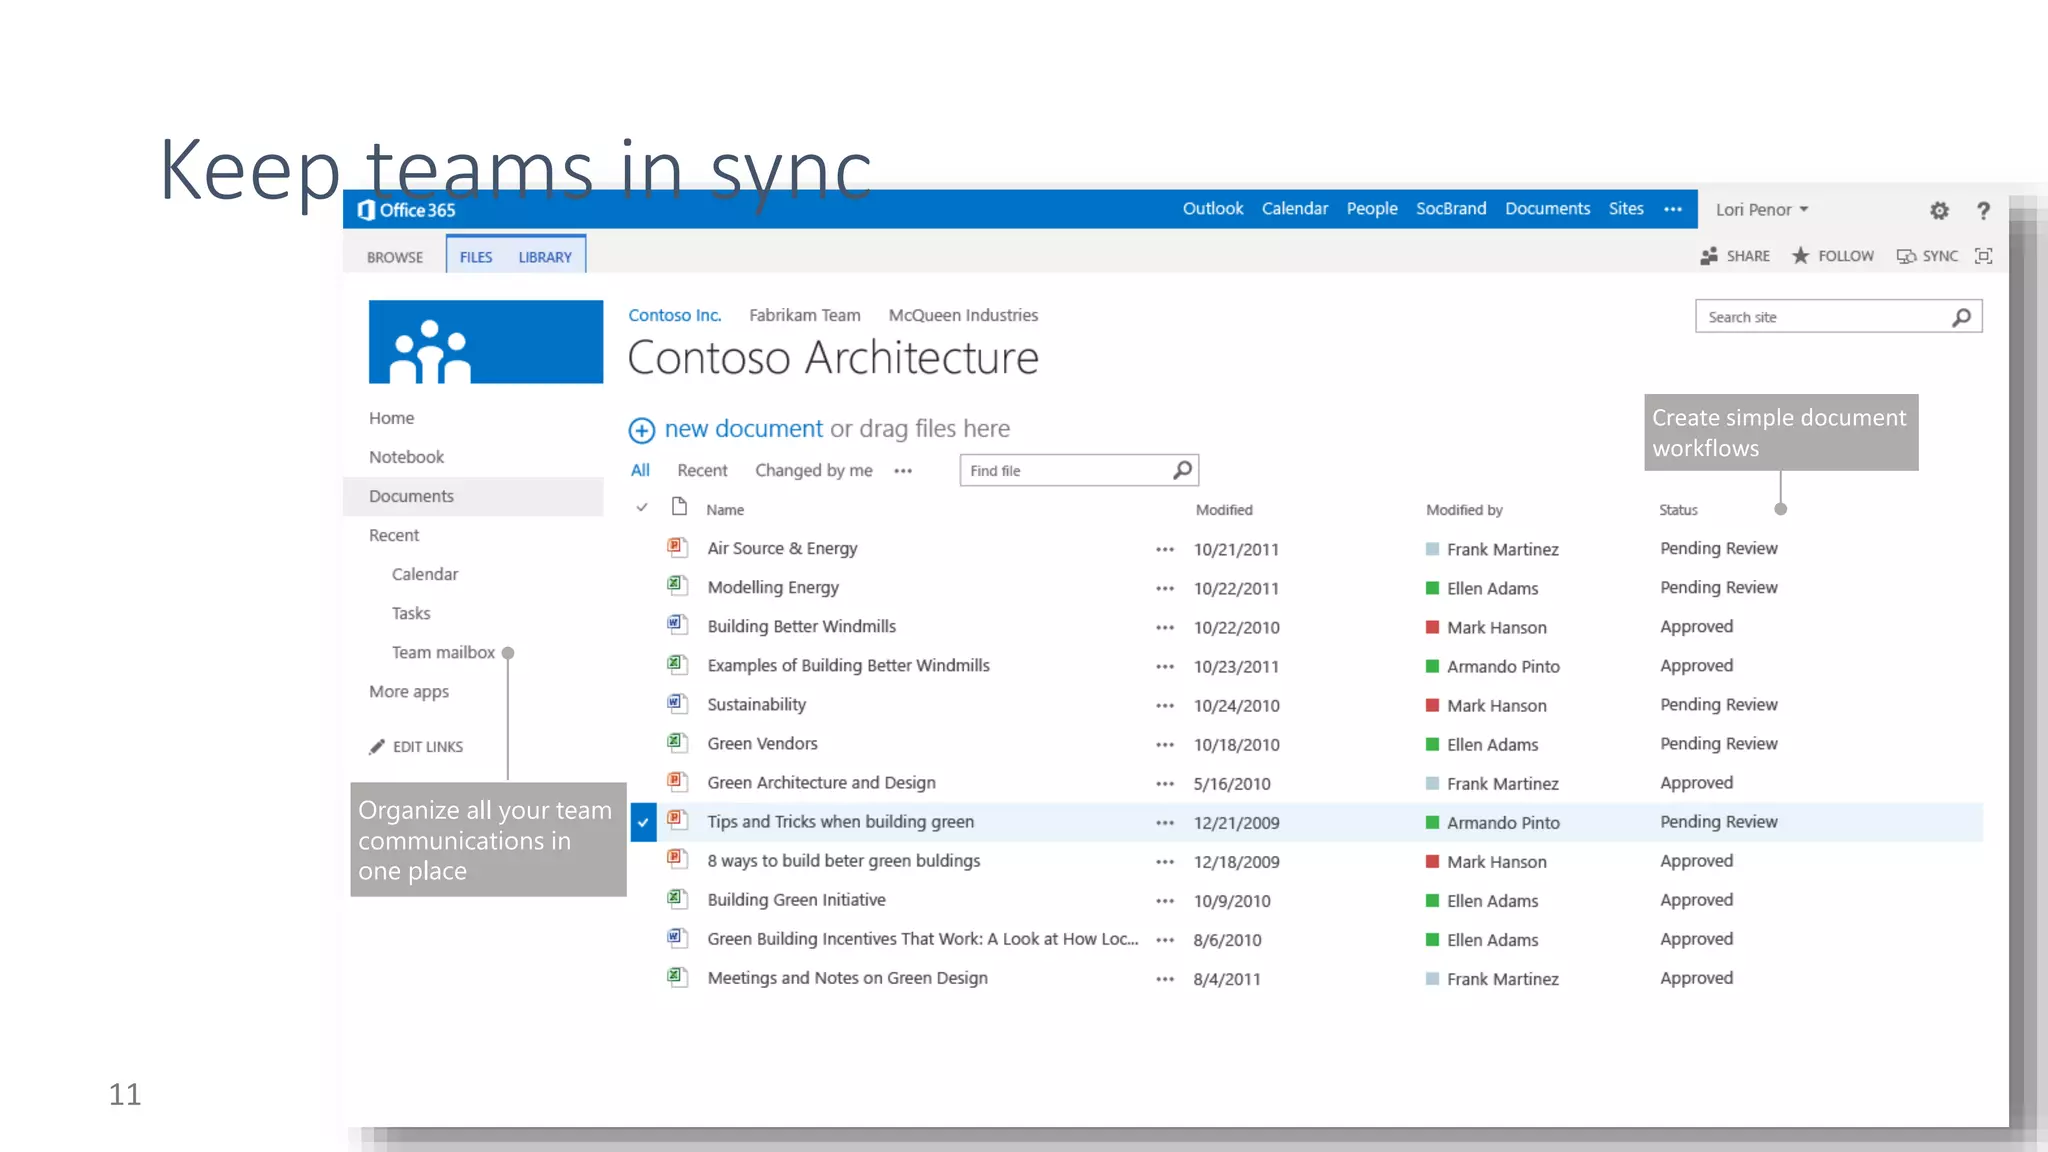Open Sites from the top navigation
2048x1152 pixels.
click(x=1626, y=209)
